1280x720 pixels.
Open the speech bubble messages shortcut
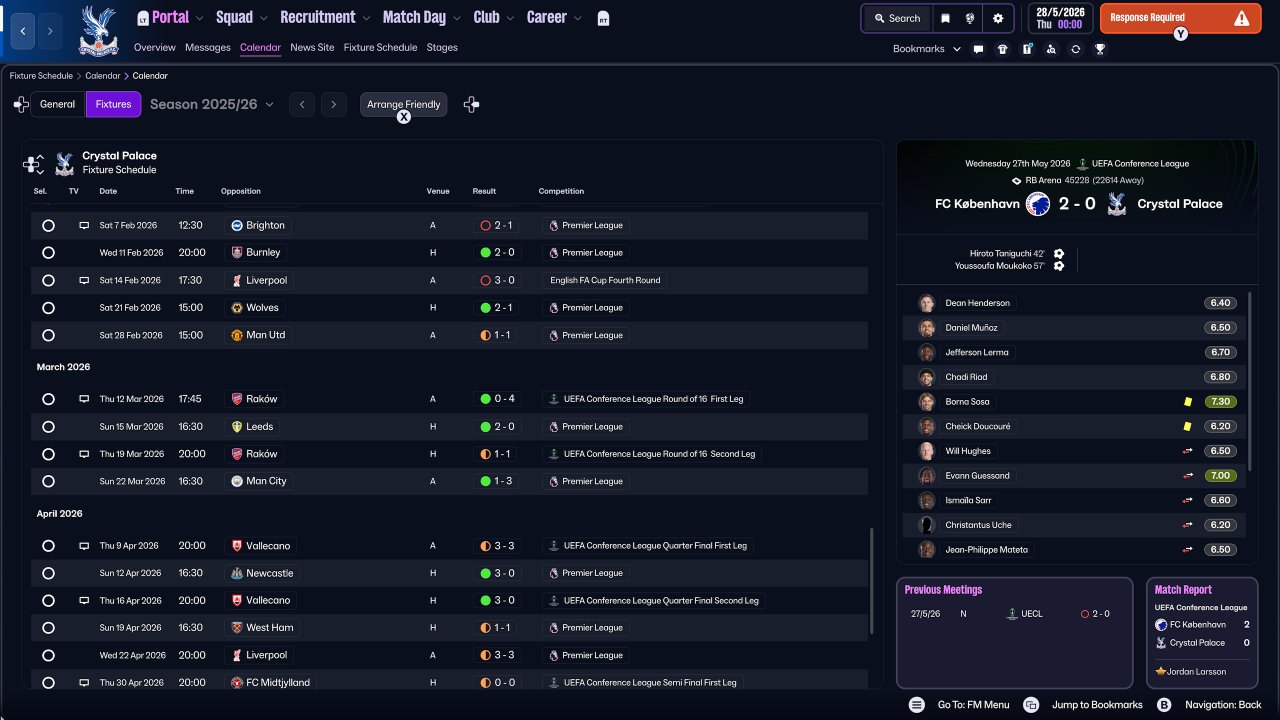(x=978, y=49)
